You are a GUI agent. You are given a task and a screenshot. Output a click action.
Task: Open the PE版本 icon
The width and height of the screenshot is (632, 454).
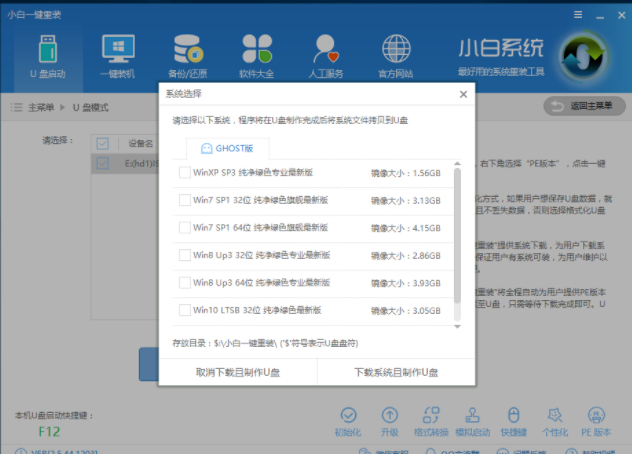pyautogui.click(x=597, y=415)
